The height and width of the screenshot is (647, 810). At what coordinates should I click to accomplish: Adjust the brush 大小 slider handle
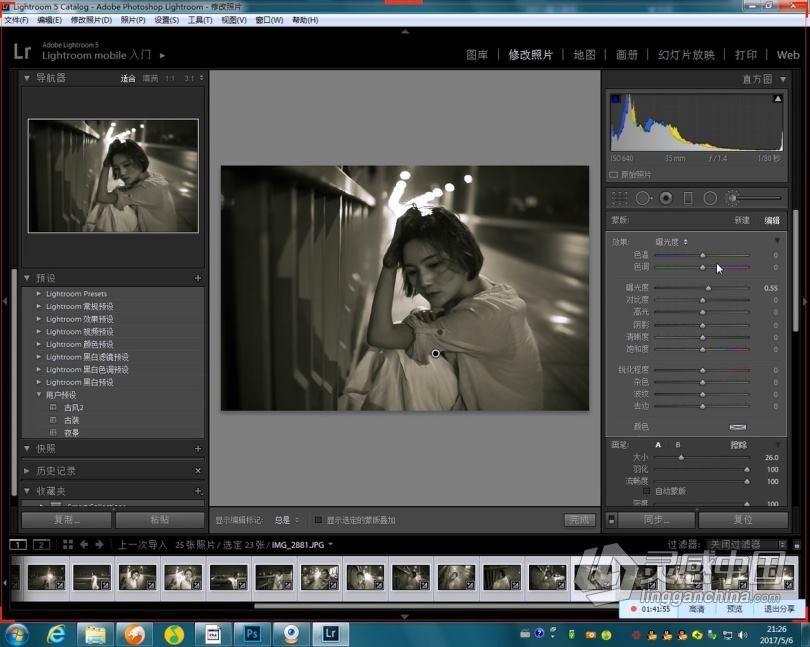click(x=681, y=458)
